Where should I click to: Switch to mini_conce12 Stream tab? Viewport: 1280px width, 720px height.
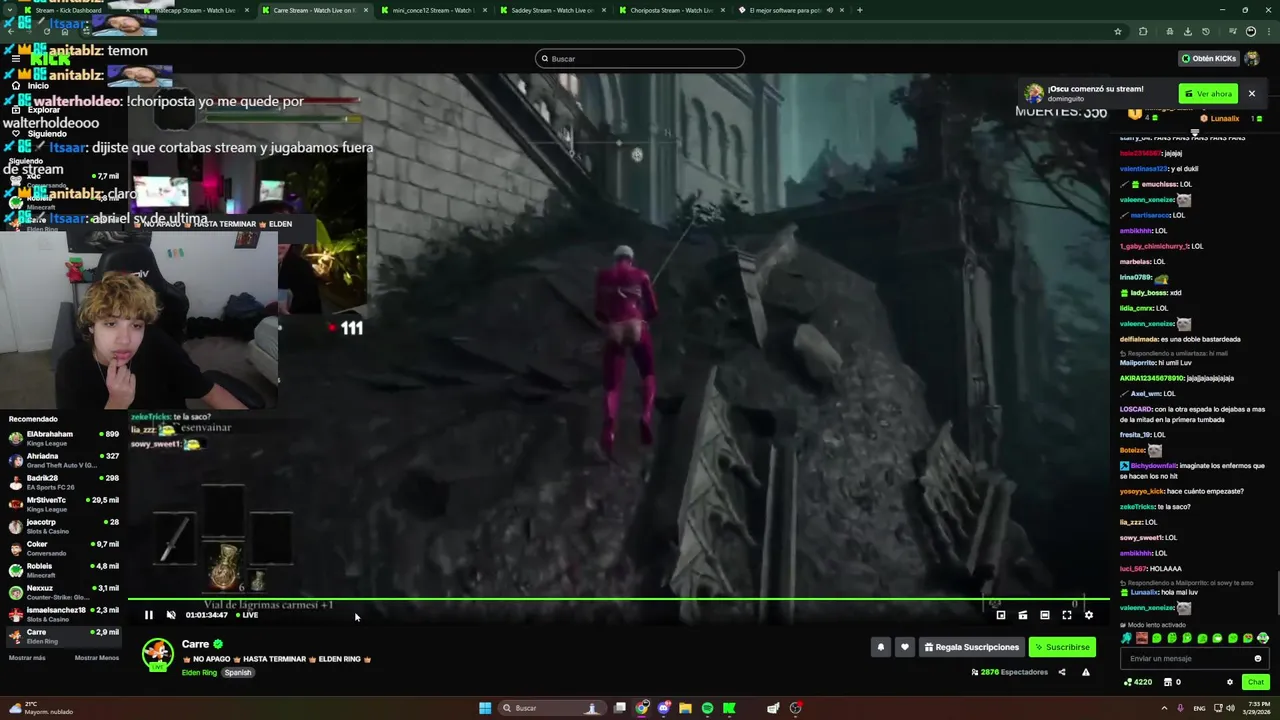[432, 10]
